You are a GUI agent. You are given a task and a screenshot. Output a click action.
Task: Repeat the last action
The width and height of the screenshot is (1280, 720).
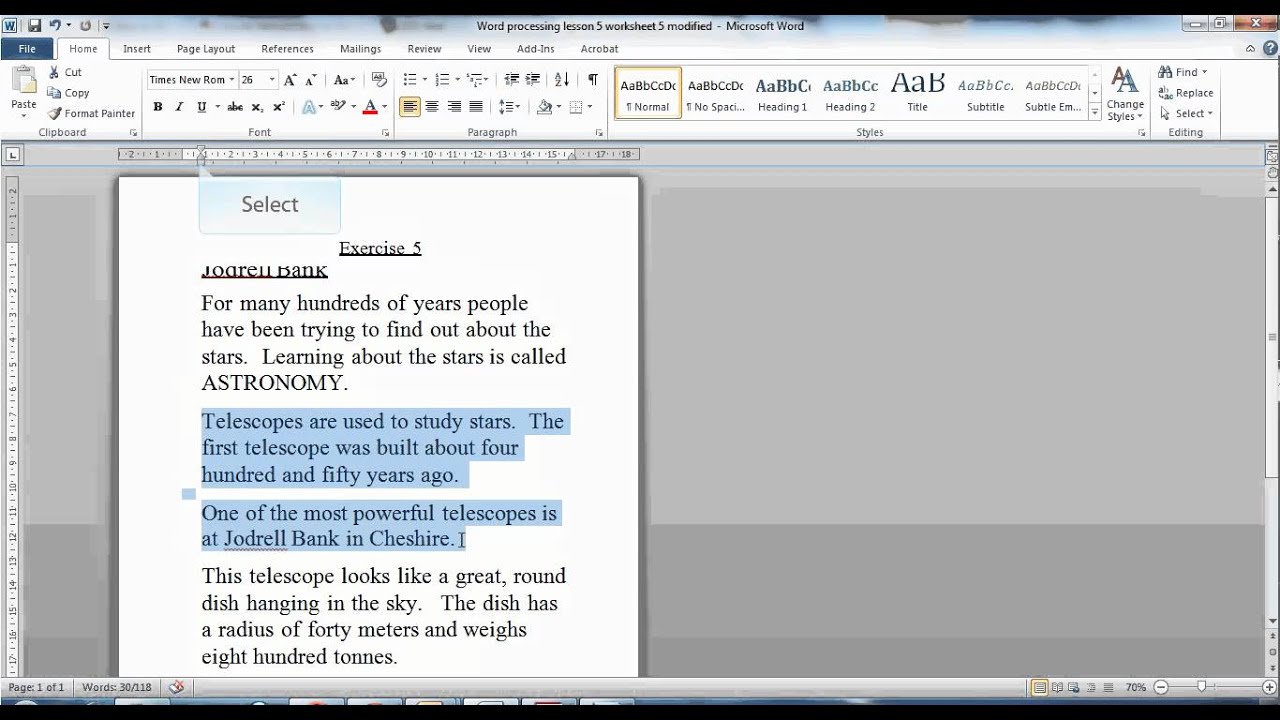coord(85,25)
